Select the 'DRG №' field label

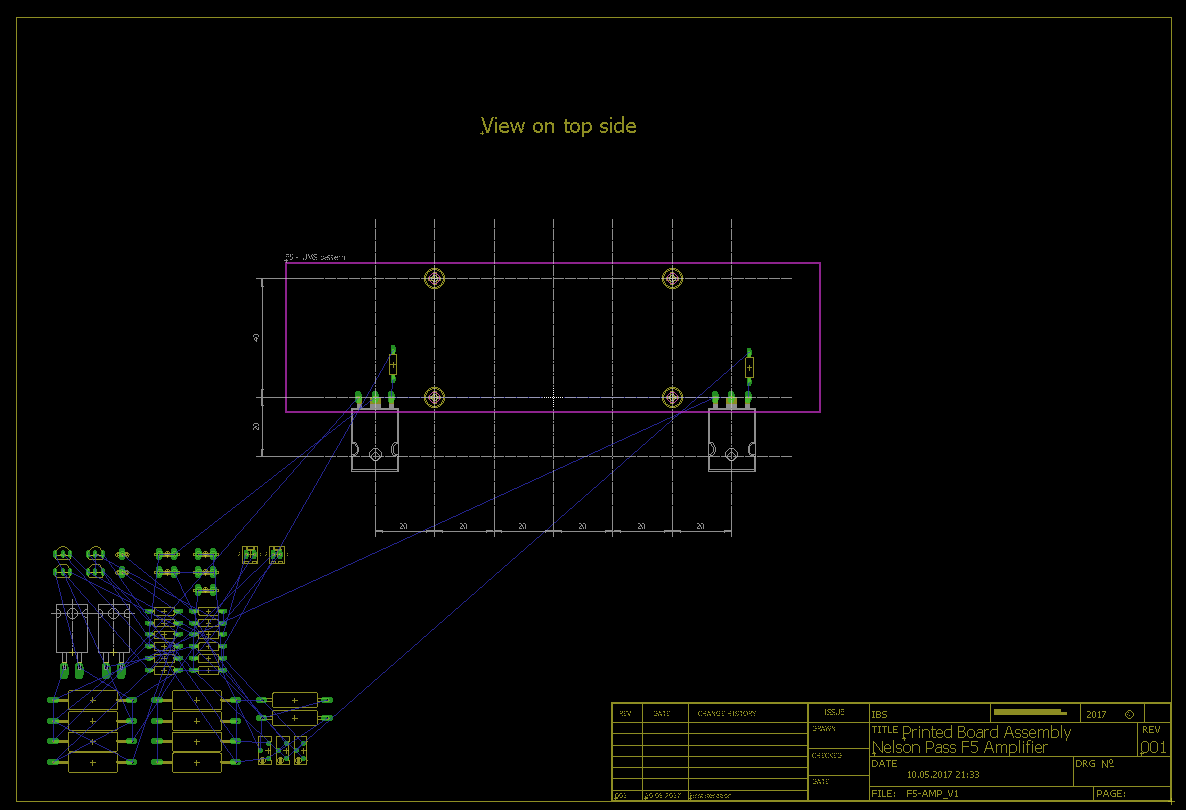(1094, 764)
